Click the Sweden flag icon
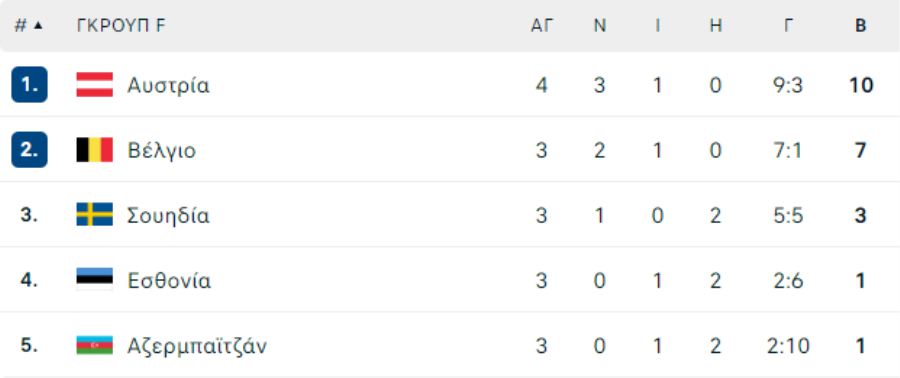Image resolution: width=900 pixels, height=378 pixels. (x=95, y=215)
